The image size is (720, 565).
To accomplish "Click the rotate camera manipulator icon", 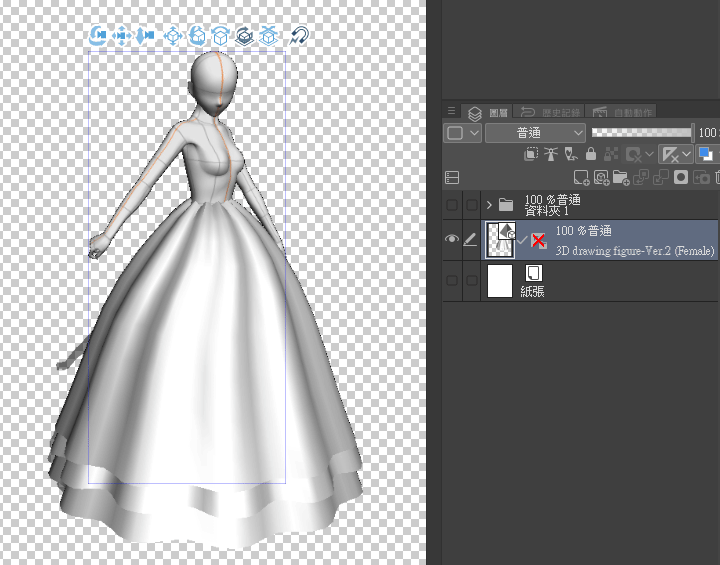I will pos(98,36).
